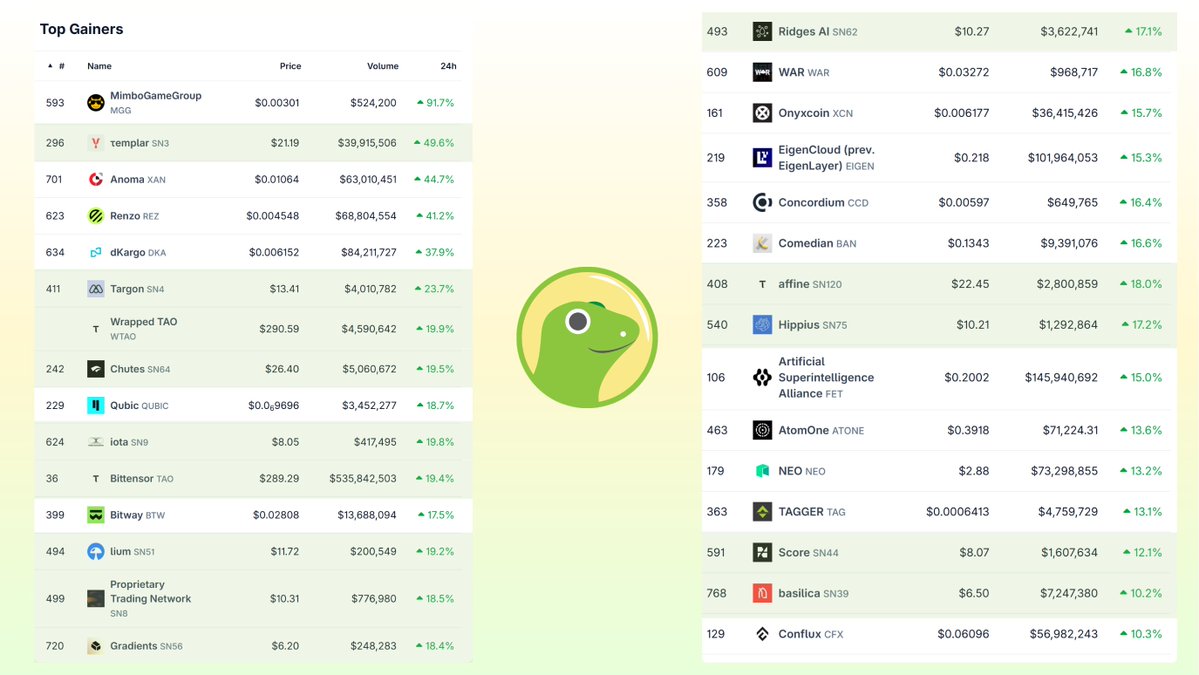Click the $0.0006413 price cell
1199x675 pixels.
957,511
